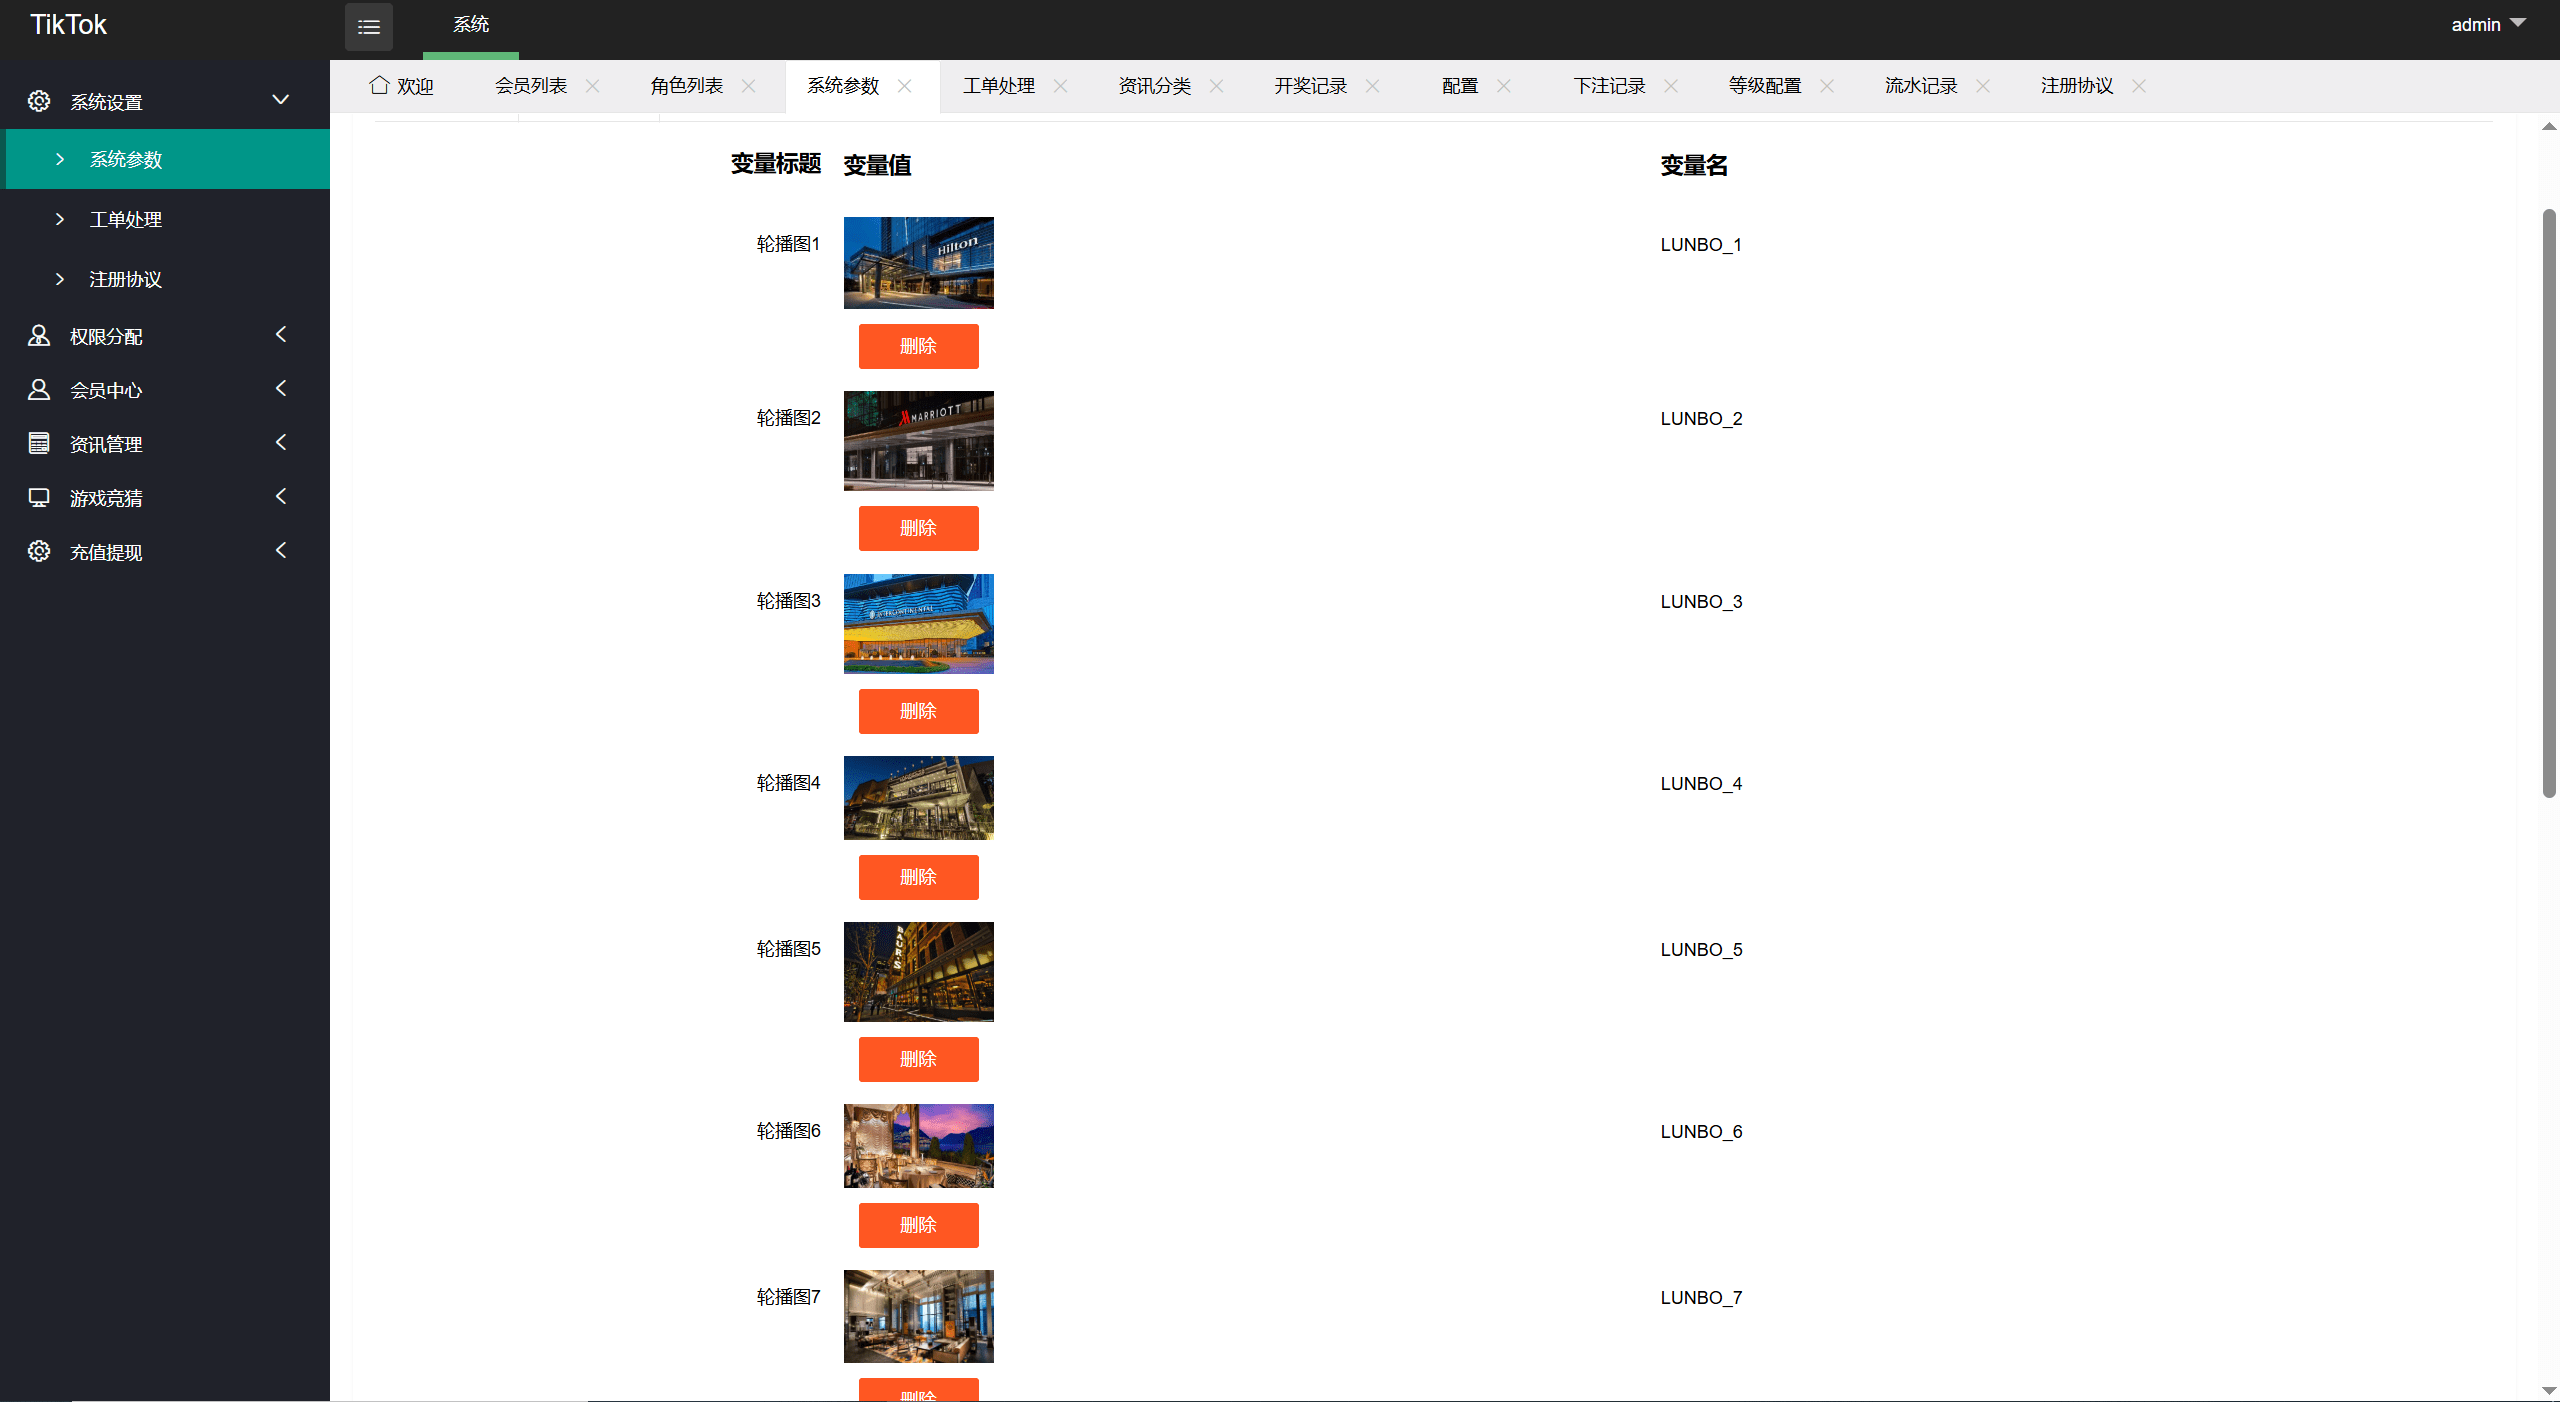Click the 系统设置 gear icon
Image resolution: width=2560 pixels, height=1402 pixels.
(x=39, y=101)
